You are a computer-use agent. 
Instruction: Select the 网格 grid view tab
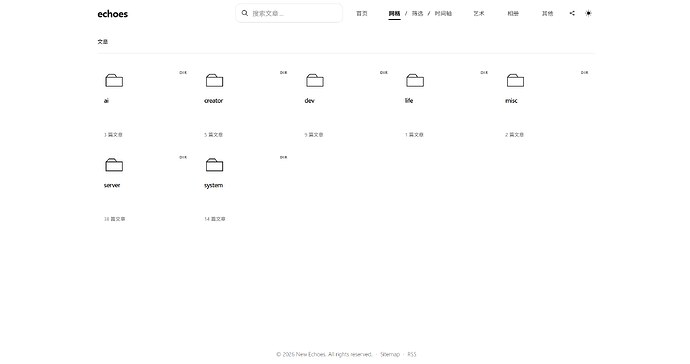(394, 14)
